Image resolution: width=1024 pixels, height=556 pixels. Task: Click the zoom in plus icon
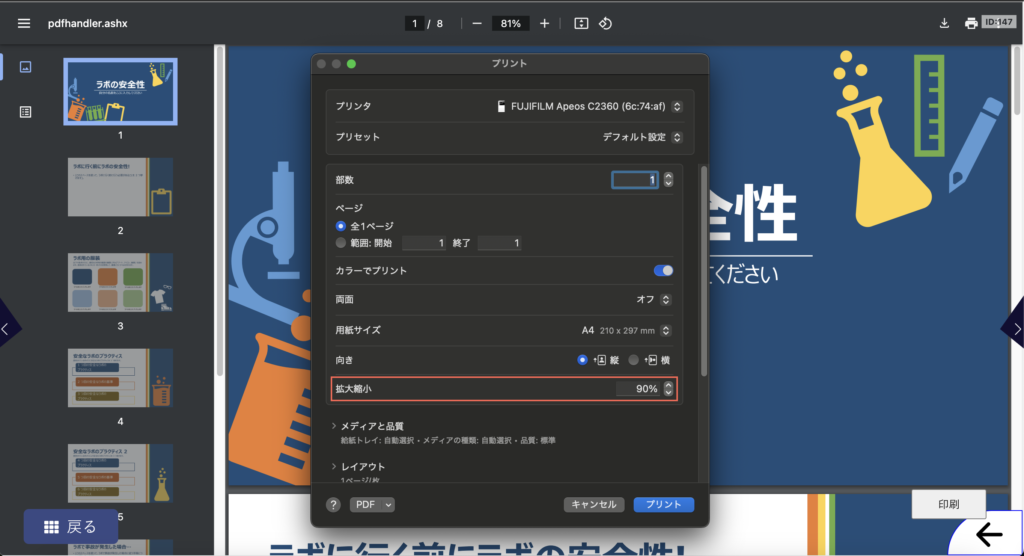point(545,24)
